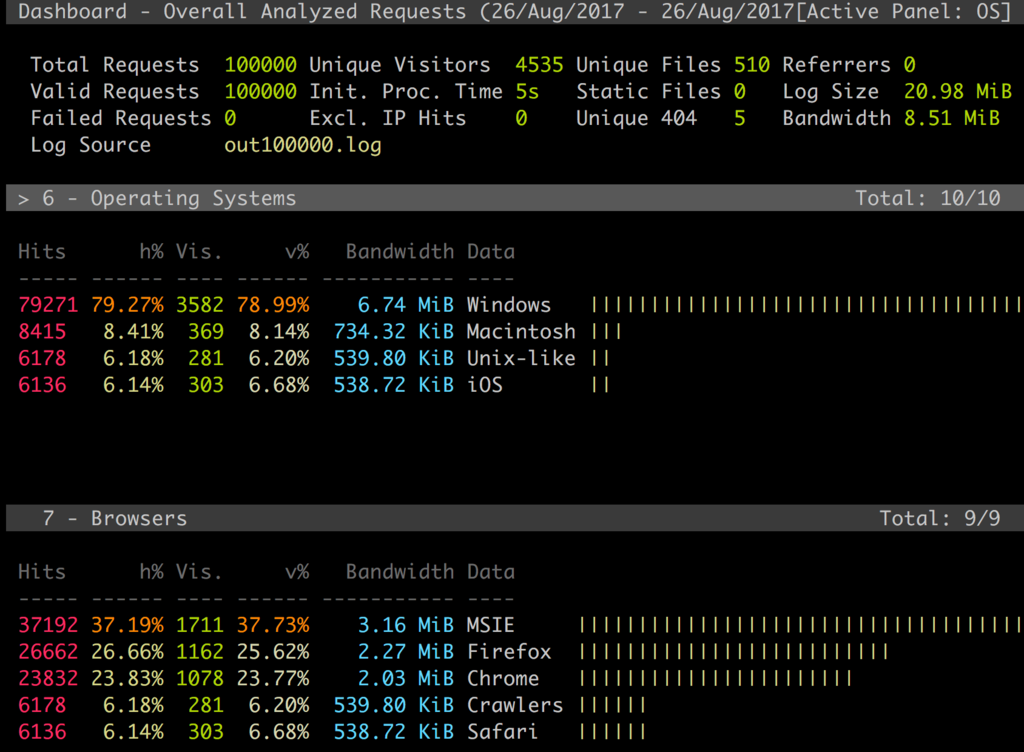Click the Unique Files value 510
Image resolution: width=1024 pixels, height=752 pixels.
[x=752, y=65]
